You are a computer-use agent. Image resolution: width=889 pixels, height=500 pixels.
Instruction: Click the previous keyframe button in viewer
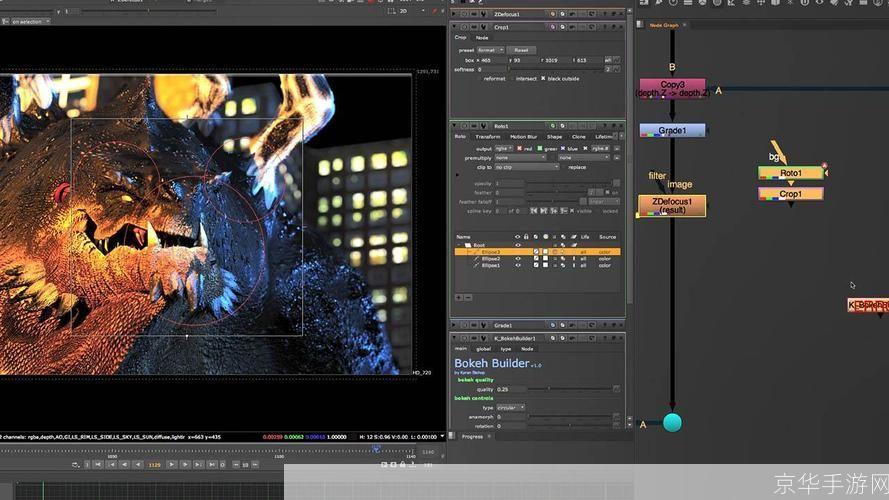[112, 464]
